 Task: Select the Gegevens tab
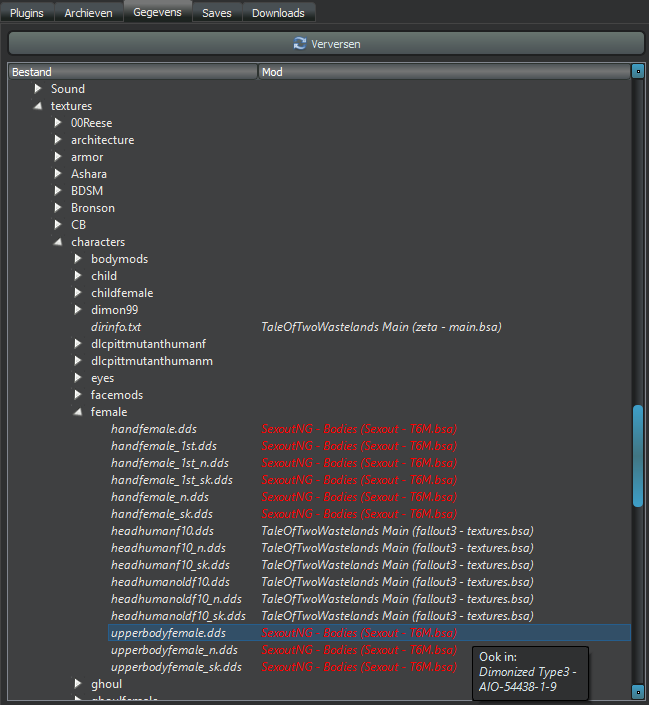point(157,12)
